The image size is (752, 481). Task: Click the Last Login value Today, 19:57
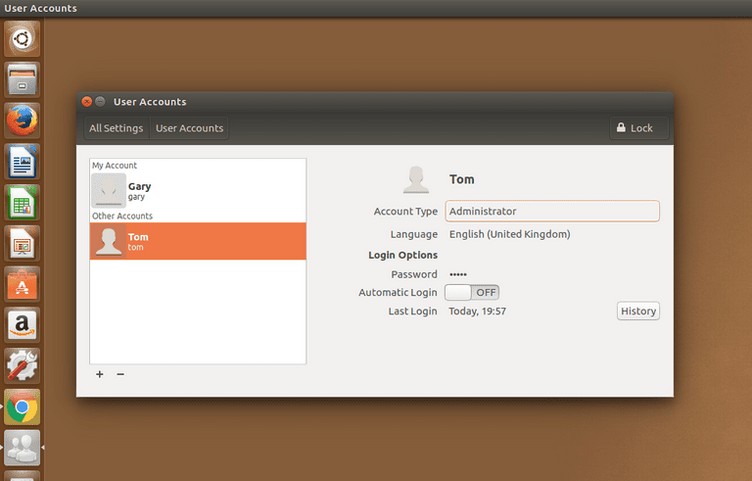pyautogui.click(x=477, y=311)
